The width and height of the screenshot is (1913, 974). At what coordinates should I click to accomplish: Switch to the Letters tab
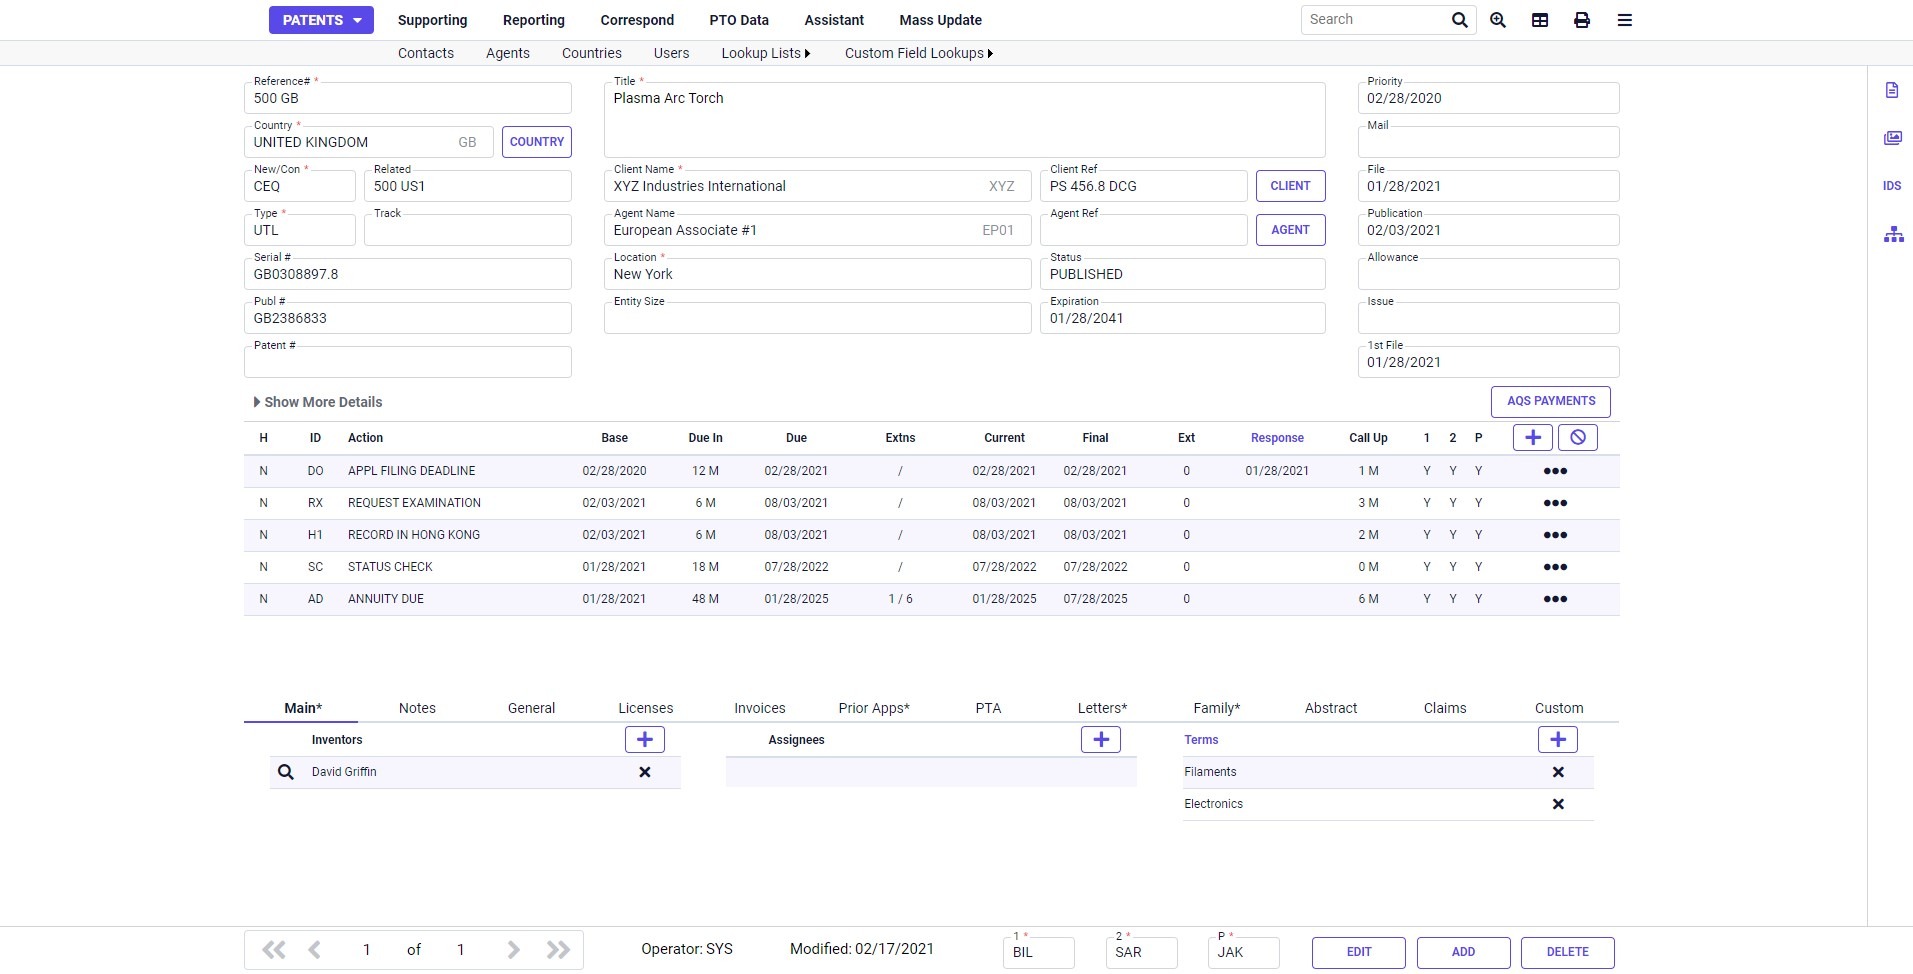point(1102,708)
